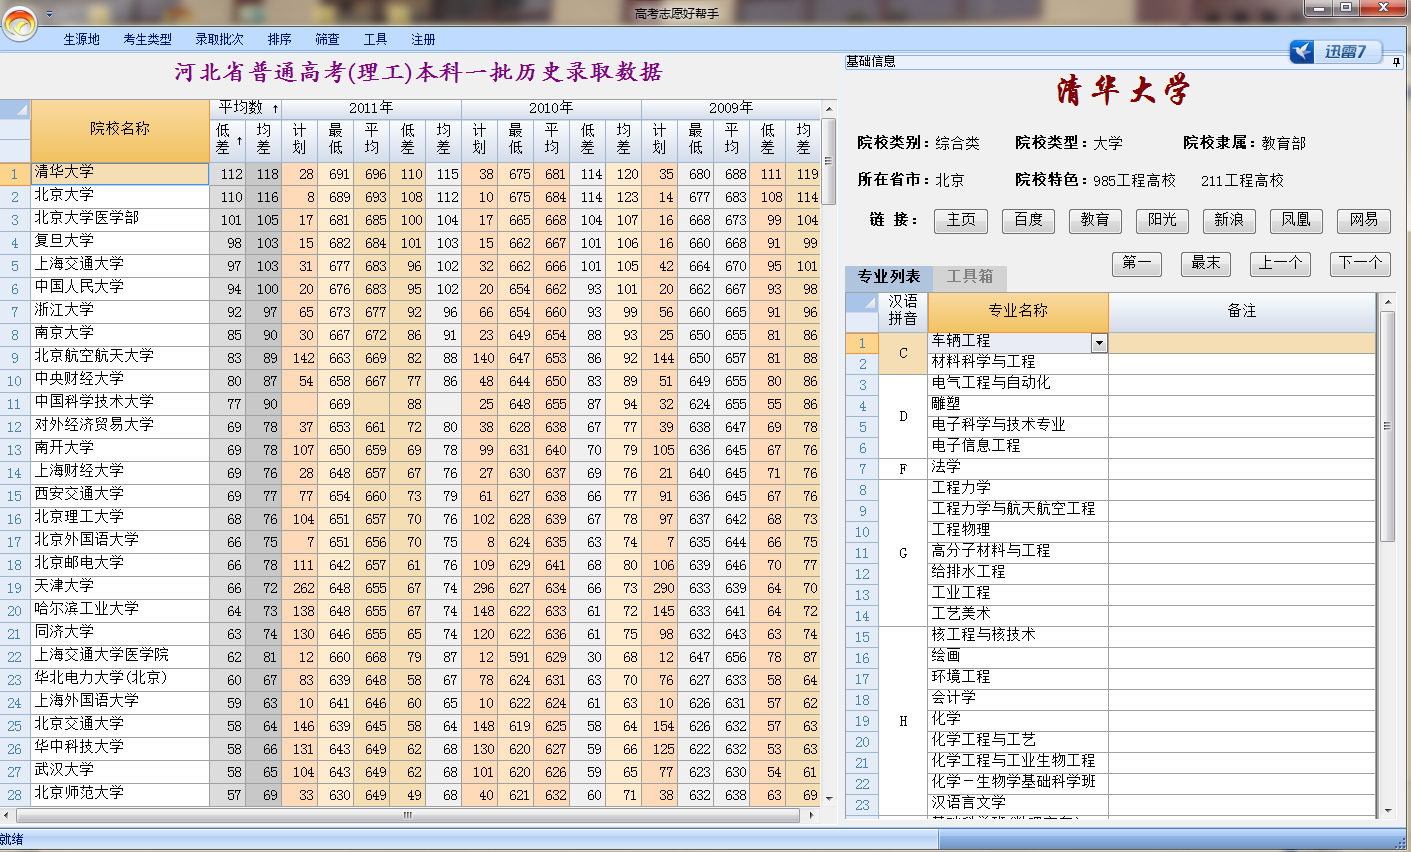Select the 哈尔滨工业大学 row
This screenshot has height=852, width=1411.
tap(120, 609)
